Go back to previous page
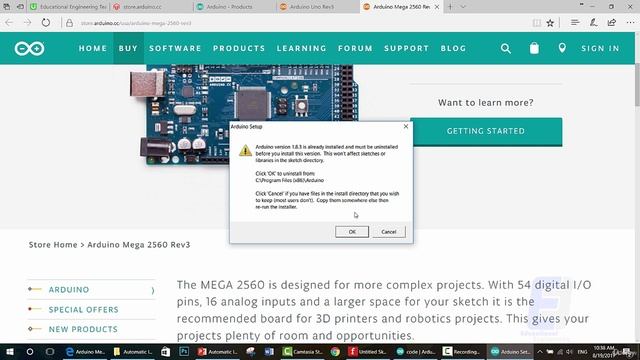Image resolution: width=640 pixels, height=360 pixels. pos(9,23)
